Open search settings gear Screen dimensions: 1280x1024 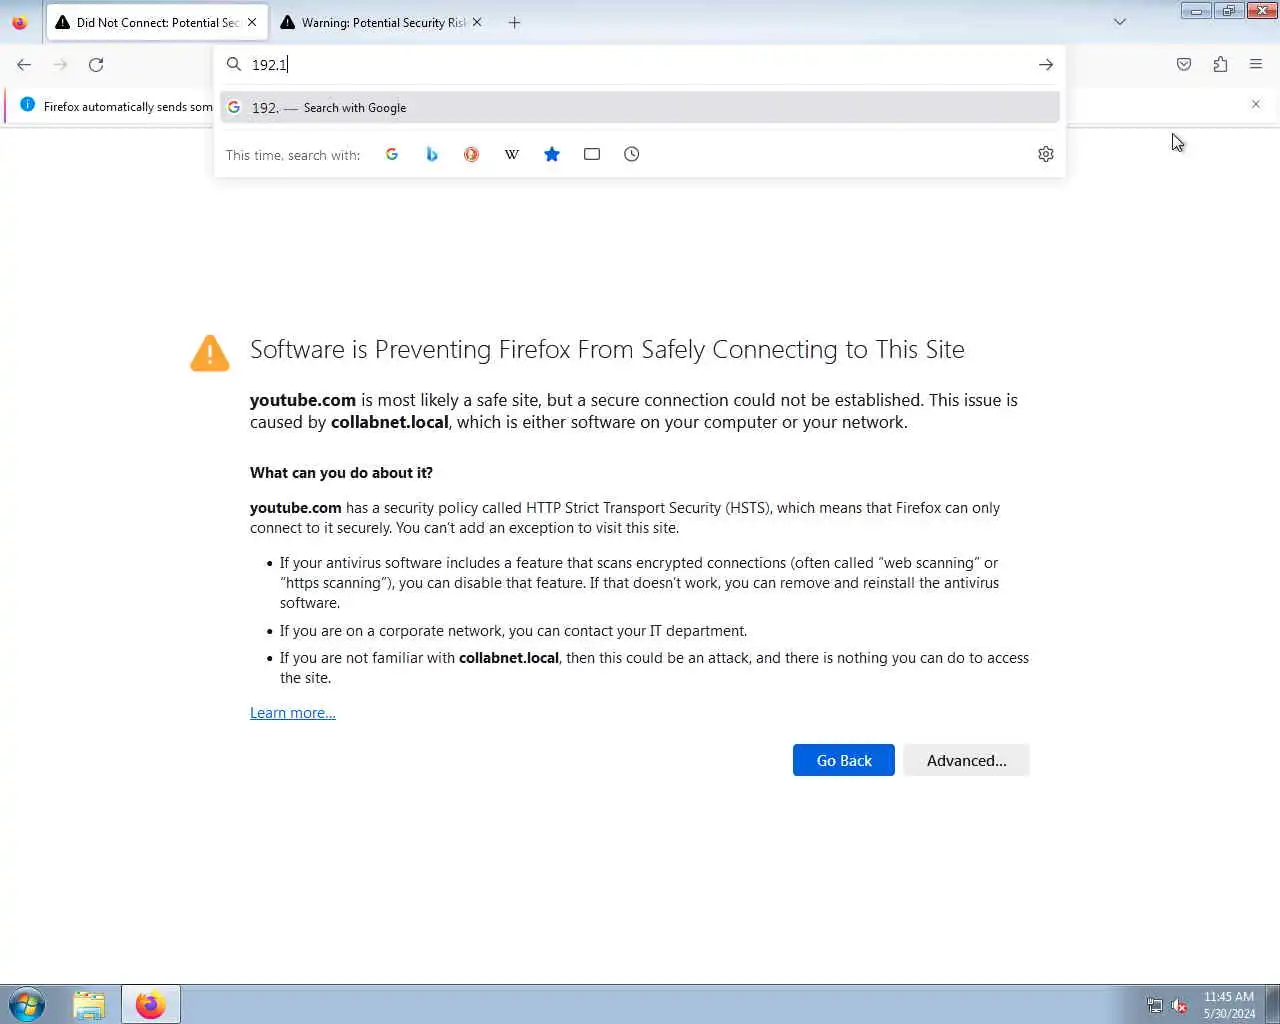click(1046, 154)
